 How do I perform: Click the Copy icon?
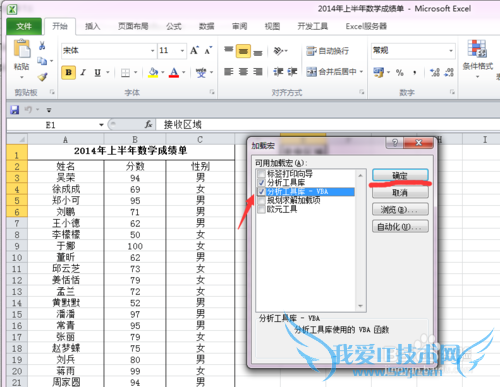pos(42,61)
